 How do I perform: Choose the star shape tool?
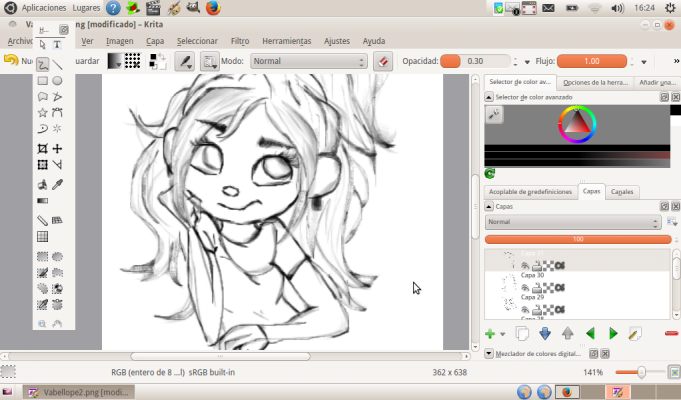tap(43, 112)
